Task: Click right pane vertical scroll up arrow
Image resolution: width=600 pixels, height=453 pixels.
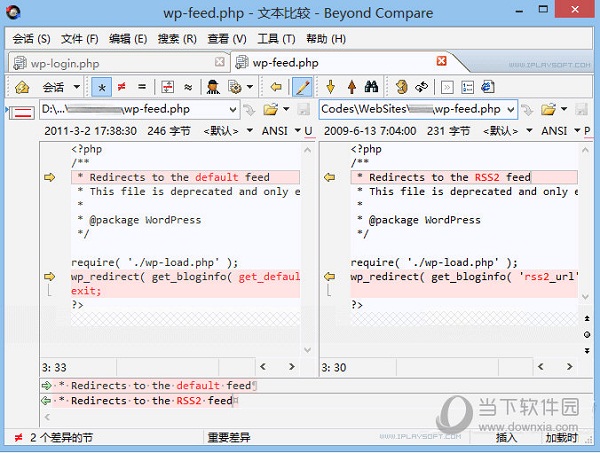Action: coord(585,150)
